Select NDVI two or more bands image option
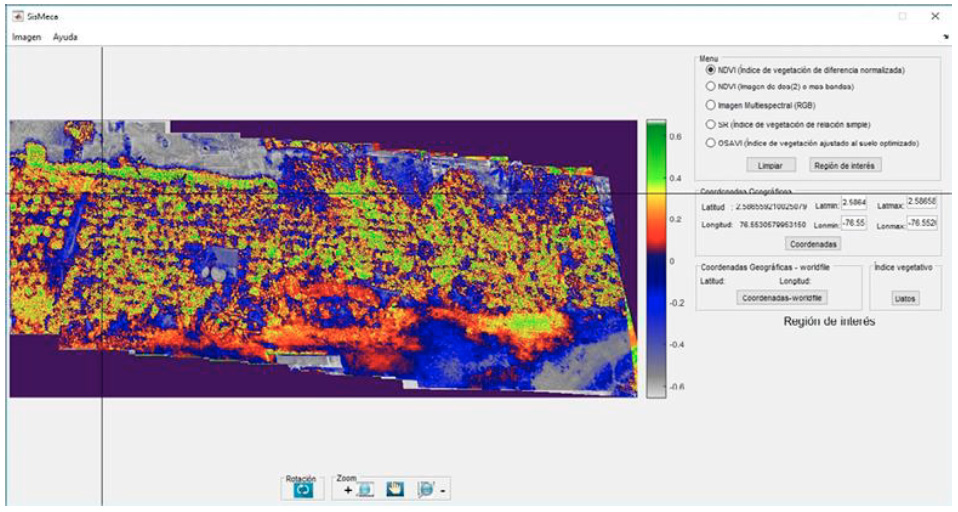Image resolution: width=958 pixels, height=512 pixels. click(711, 87)
